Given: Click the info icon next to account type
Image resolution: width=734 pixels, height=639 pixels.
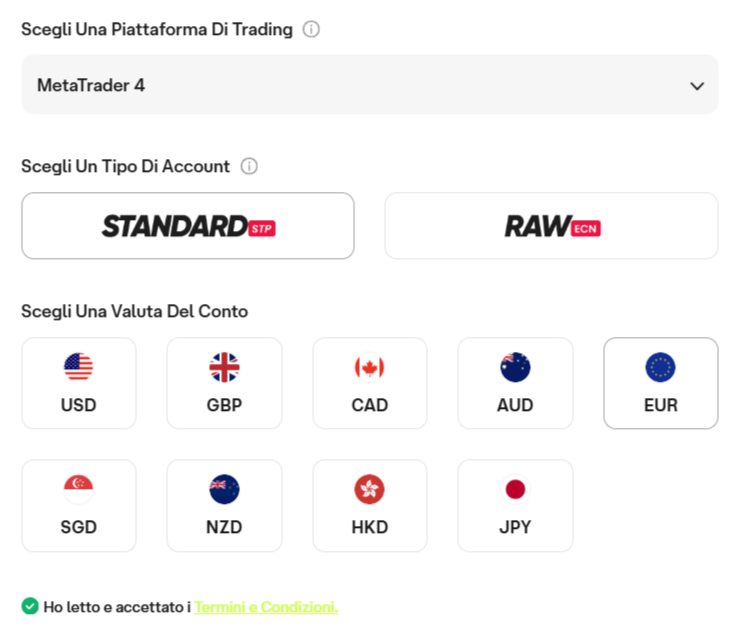Looking at the screenshot, I should click(249, 167).
